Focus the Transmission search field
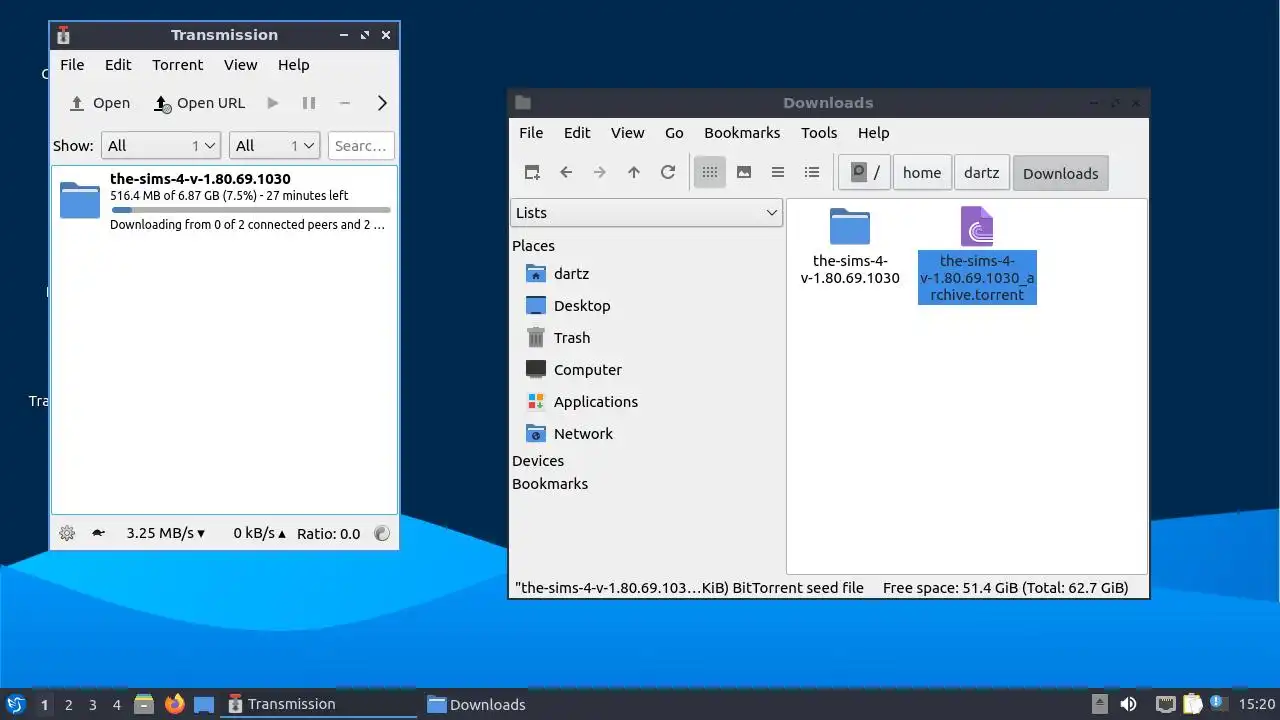1280x720 pixels. pos(361,146)
